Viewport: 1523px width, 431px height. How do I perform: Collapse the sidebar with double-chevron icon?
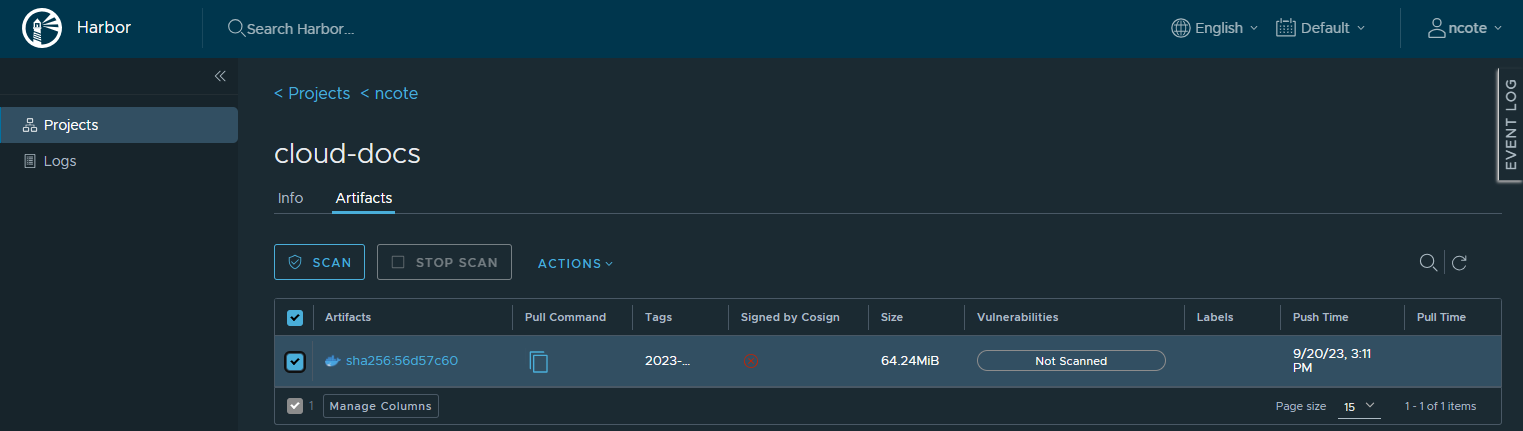point(220,76)
